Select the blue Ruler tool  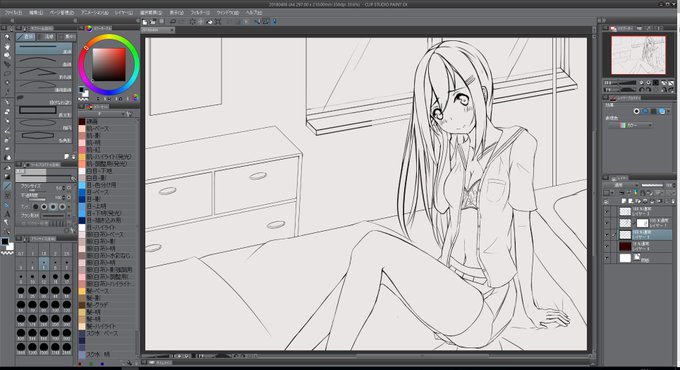tap(7, 205)
